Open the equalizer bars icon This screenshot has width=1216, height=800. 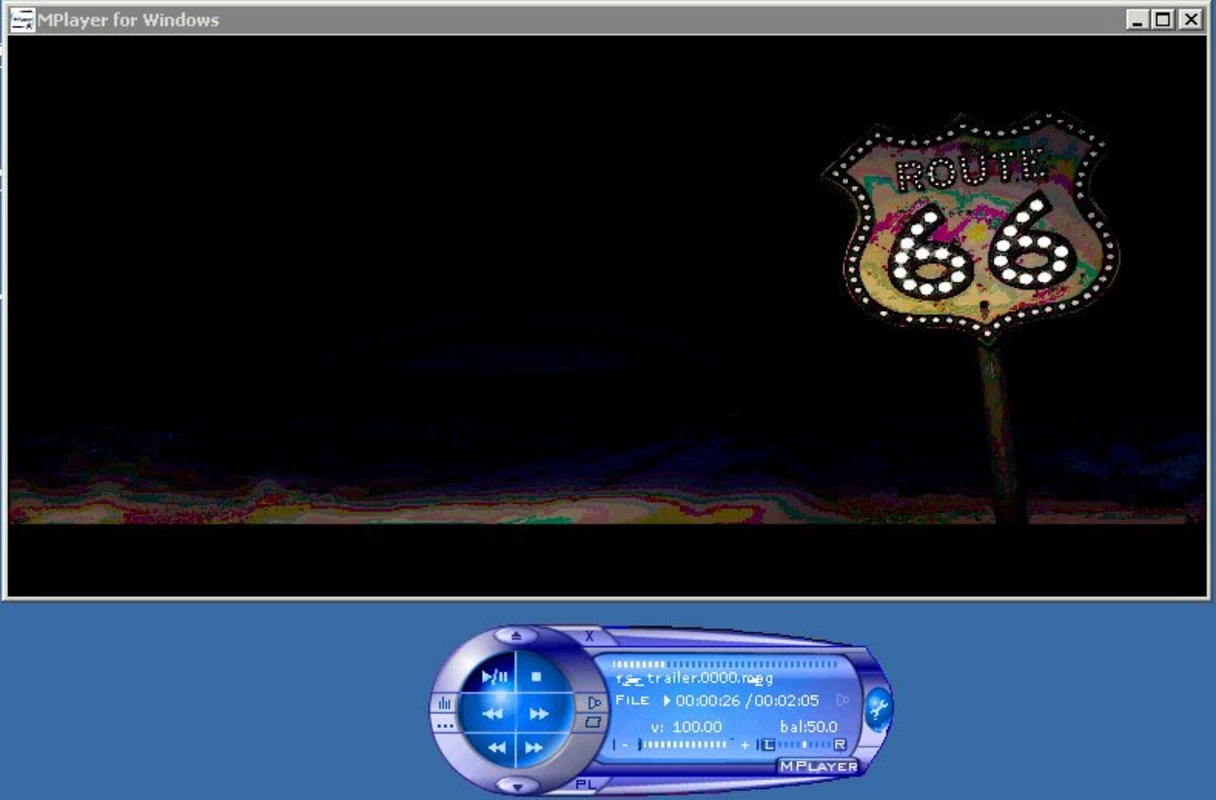(x=444, y=704)
